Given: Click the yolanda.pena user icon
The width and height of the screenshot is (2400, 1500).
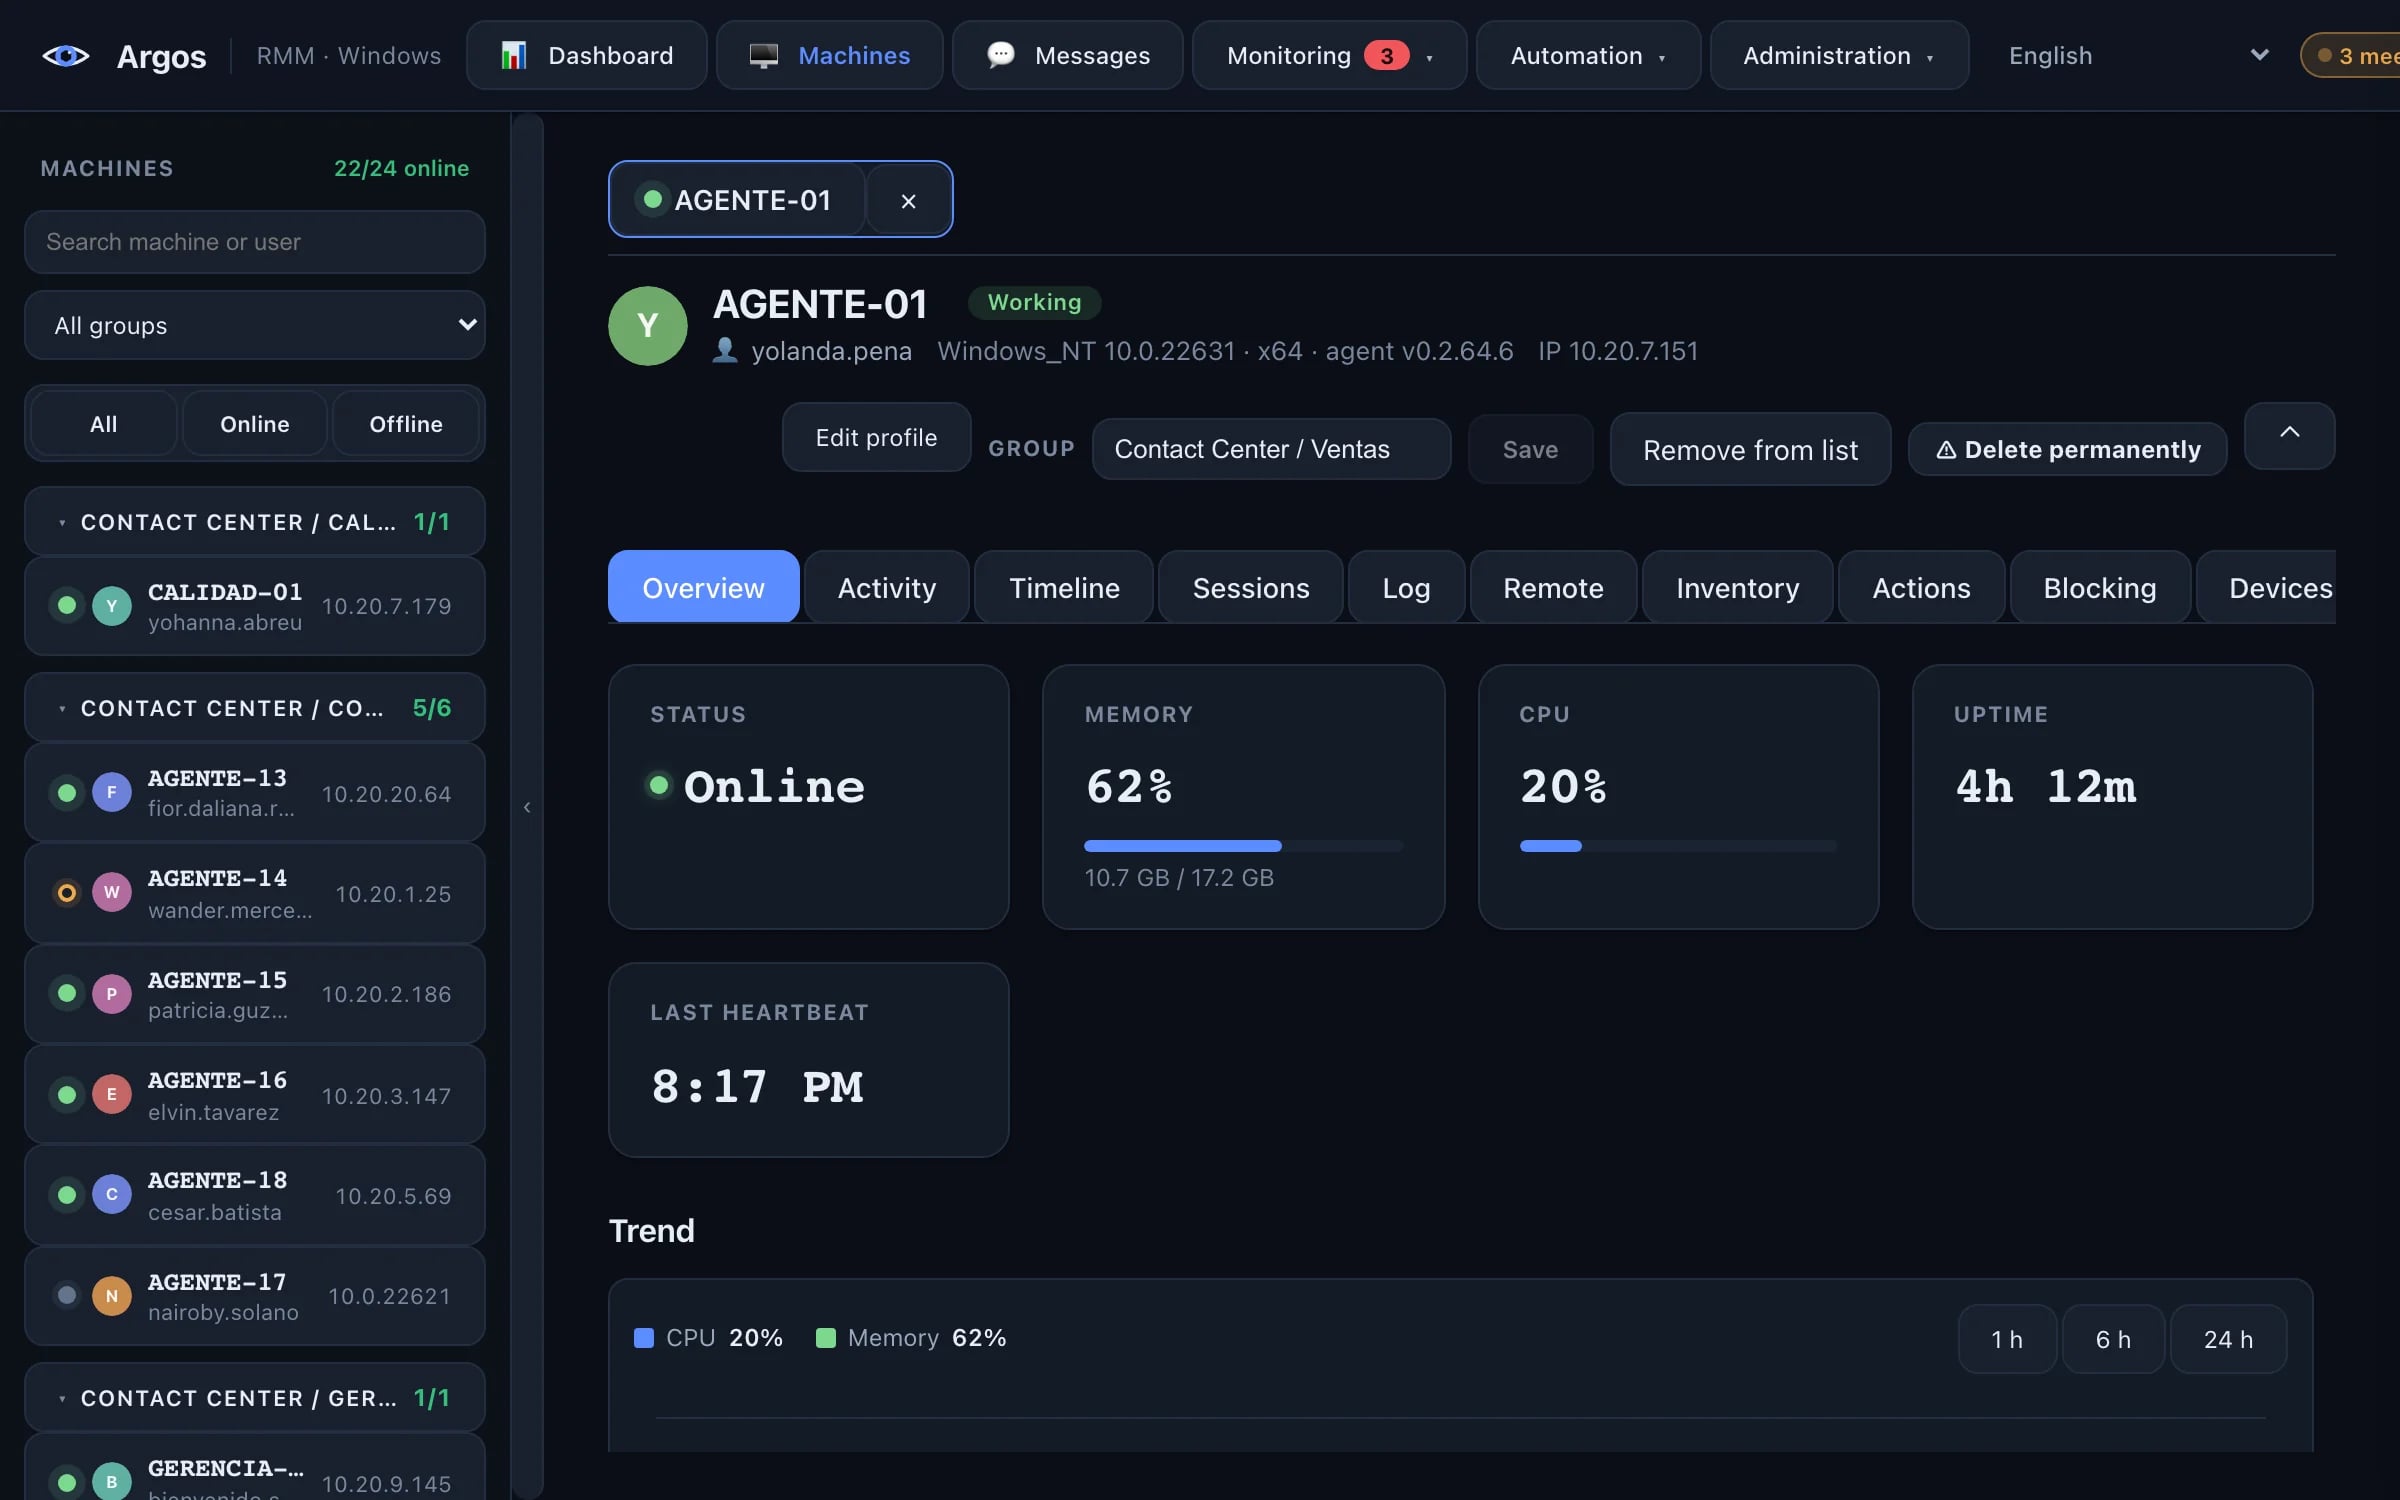Looking at the screenshot, I should tap(725, 350).
